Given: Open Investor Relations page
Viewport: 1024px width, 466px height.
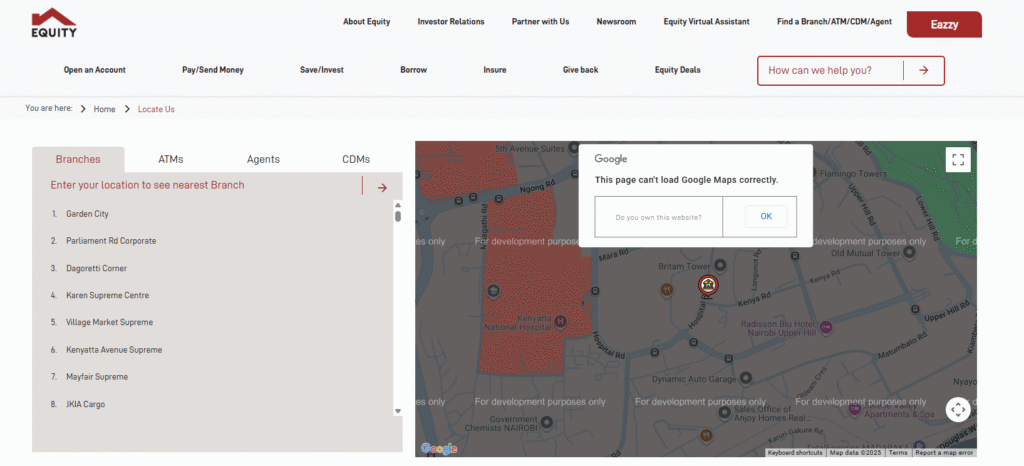Looking at the screenshot, I should pyautogui.click(x=451, y=22).
